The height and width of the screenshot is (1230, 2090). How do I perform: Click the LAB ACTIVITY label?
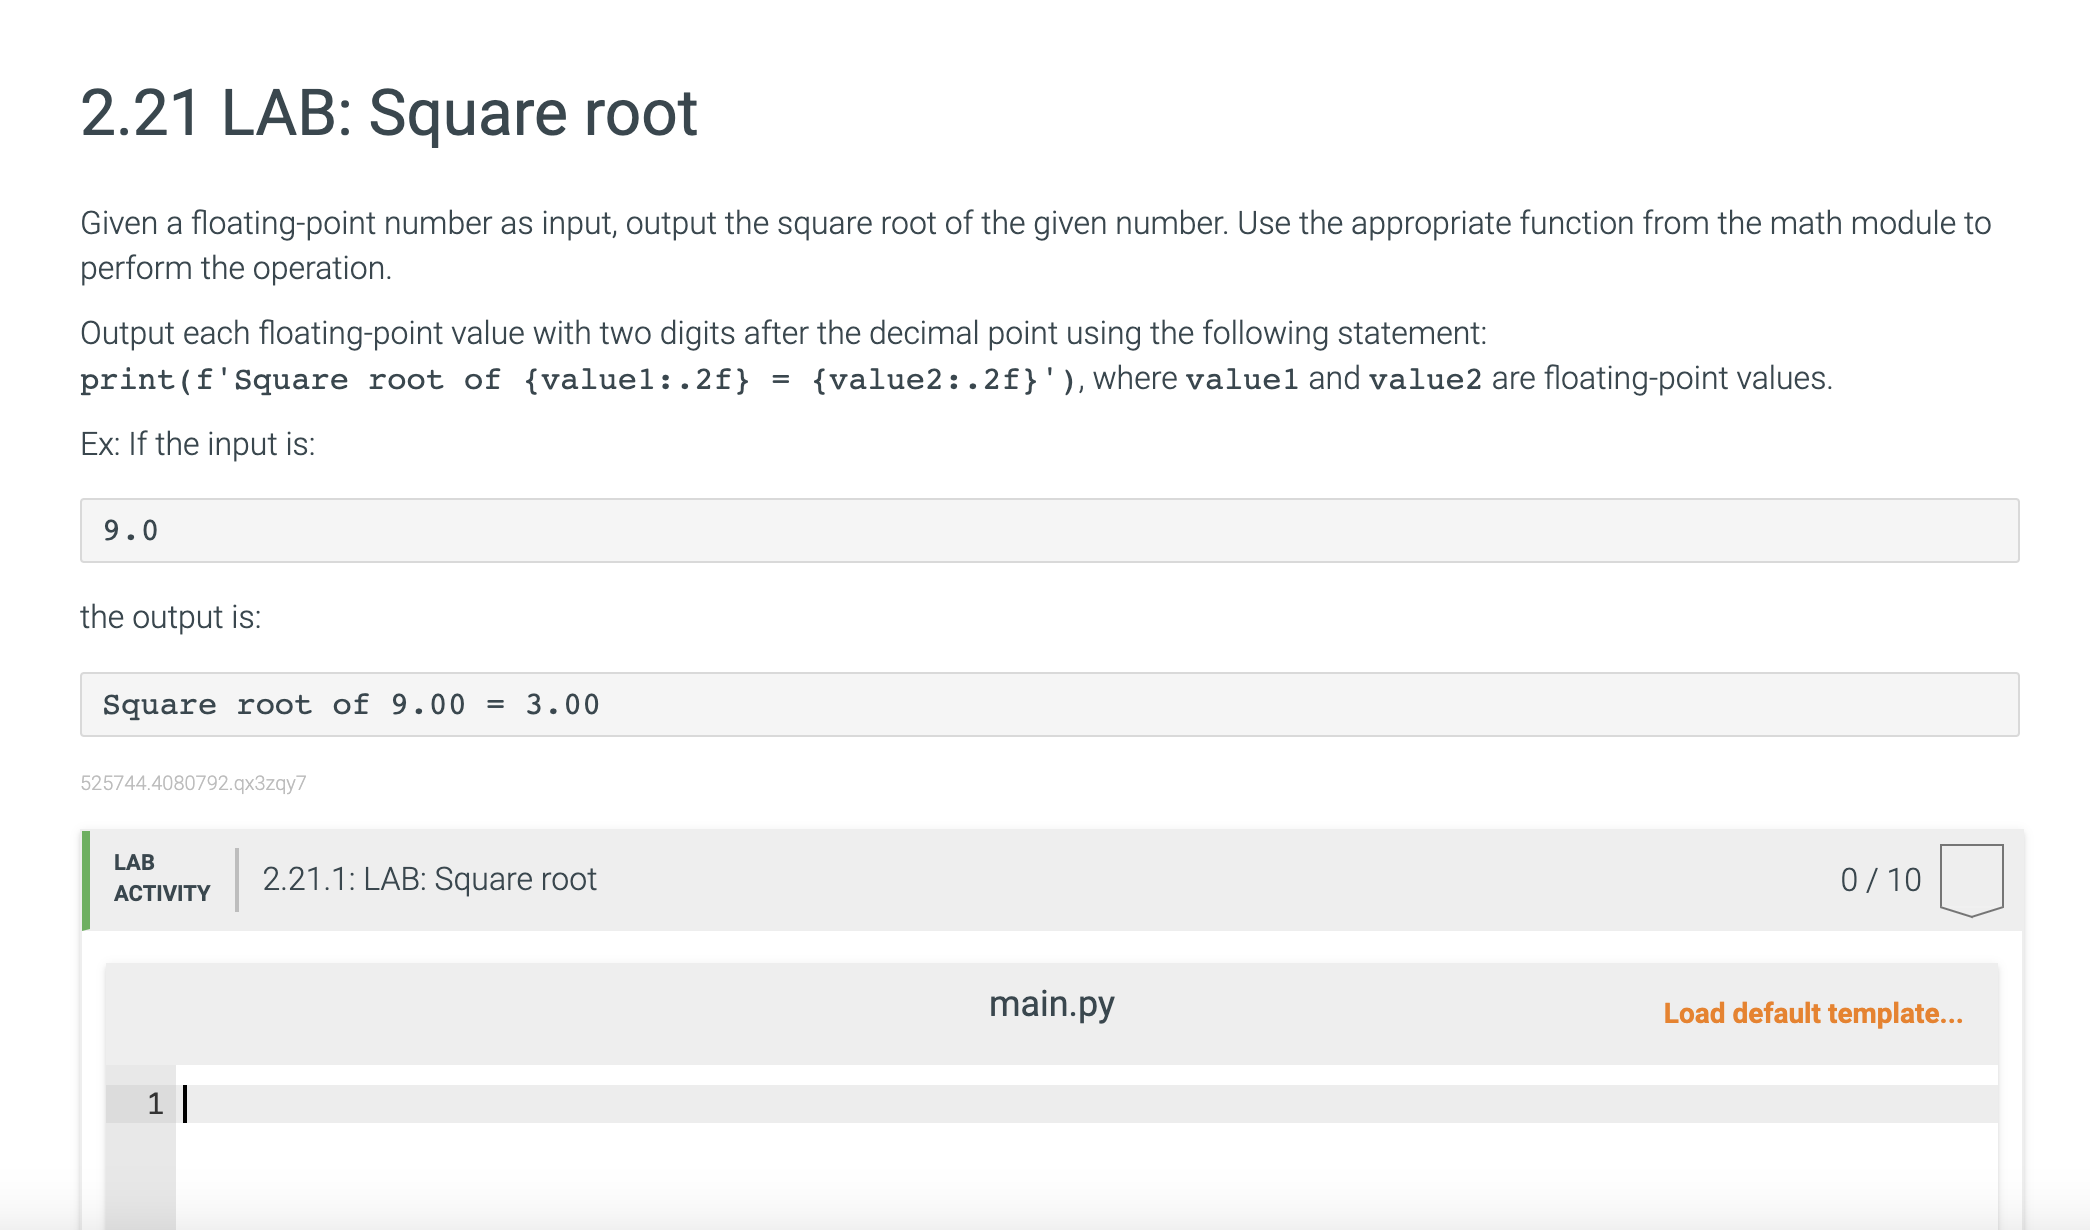(161, 878)
